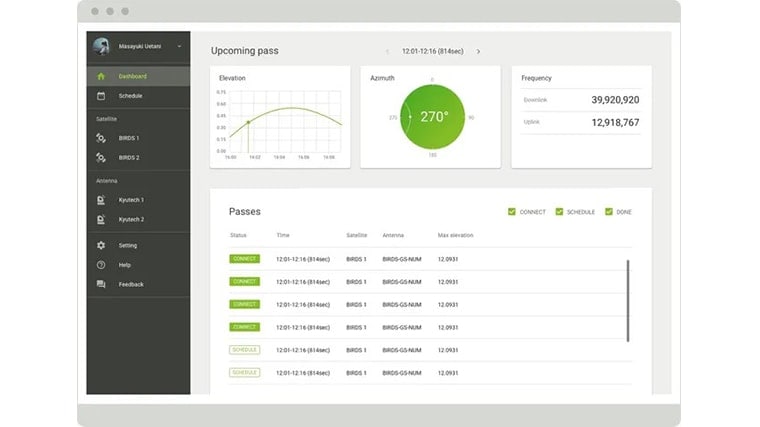Image resolution: width=760 pixels, height=427 pixels.
Task: Expand the Masayuki Uetani user dropdown
Action: (x=180, y=46)
